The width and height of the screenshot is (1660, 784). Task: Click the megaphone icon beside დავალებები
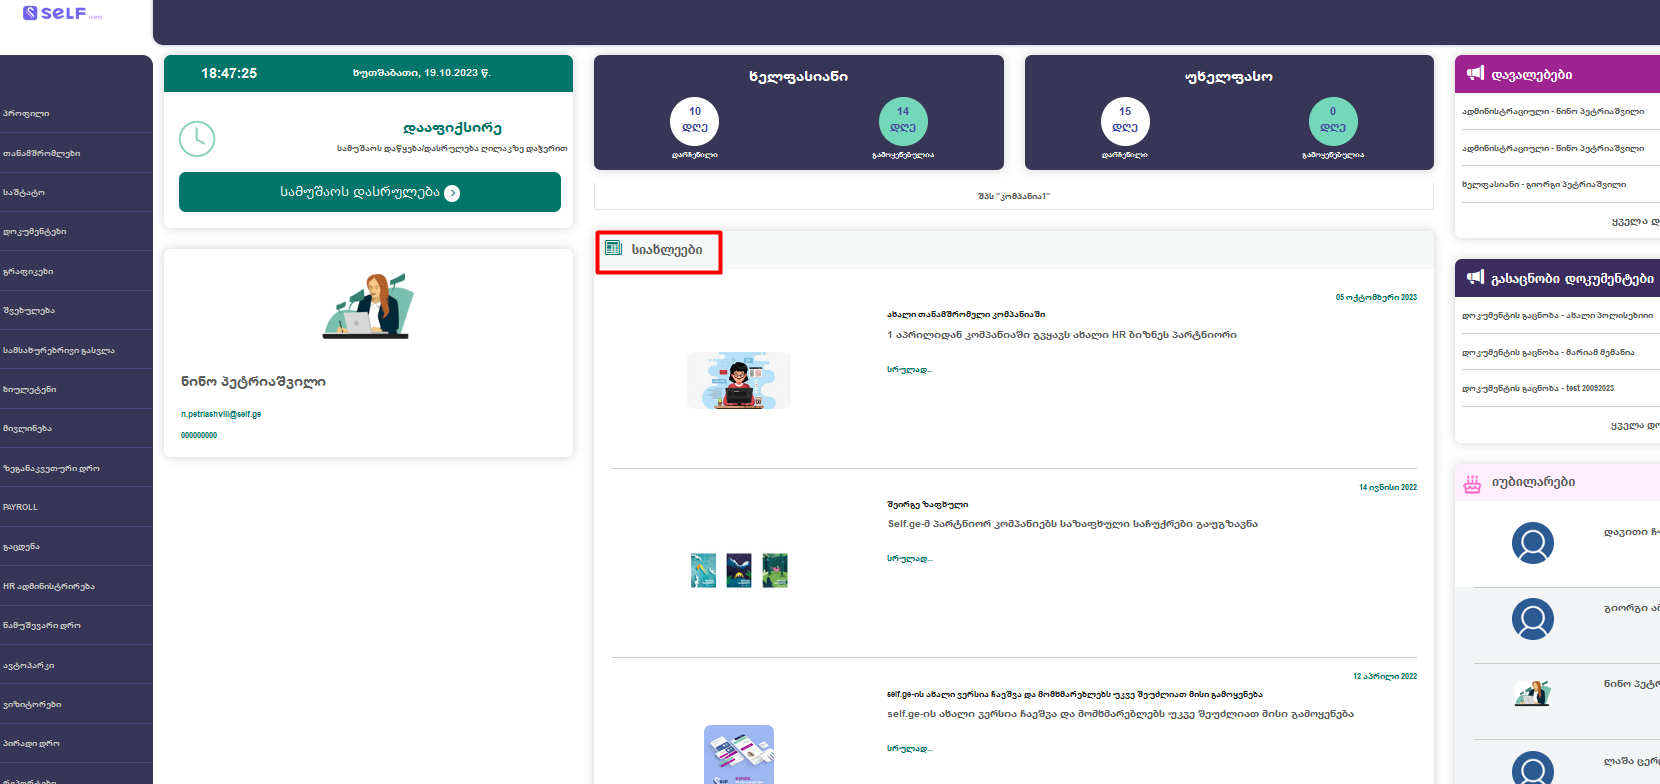click(x=1475, y=73)
